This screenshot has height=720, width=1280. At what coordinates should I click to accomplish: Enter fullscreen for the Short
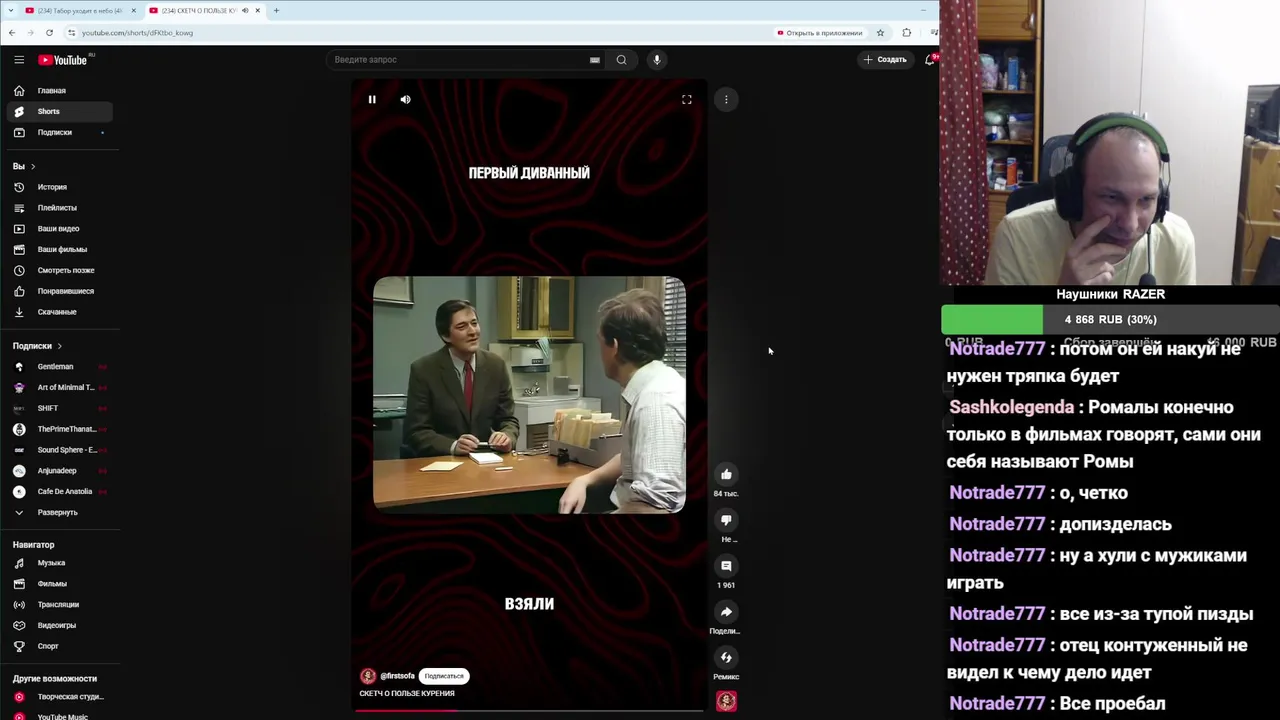(686, 99)
